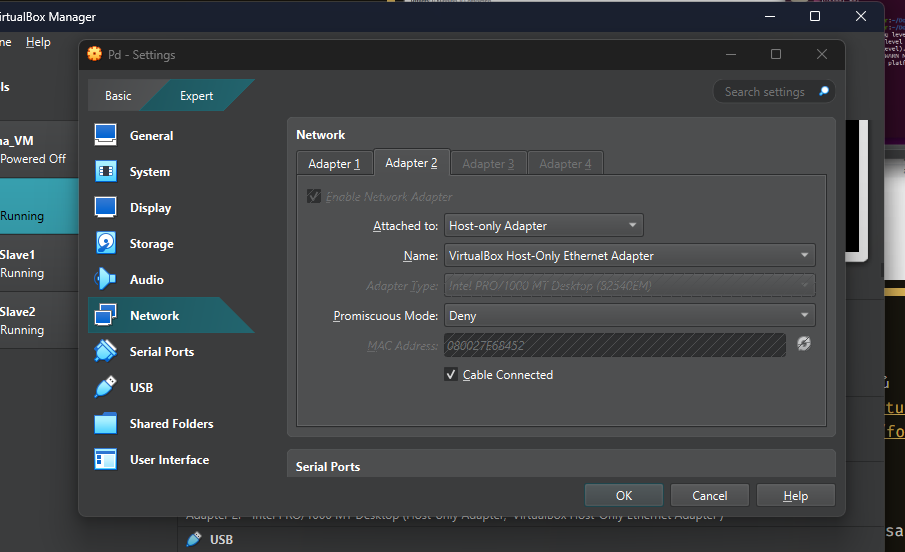This screenshot has width=905, height=552.
Task: Select the Storage disk icon
Action: coord(106,244)
